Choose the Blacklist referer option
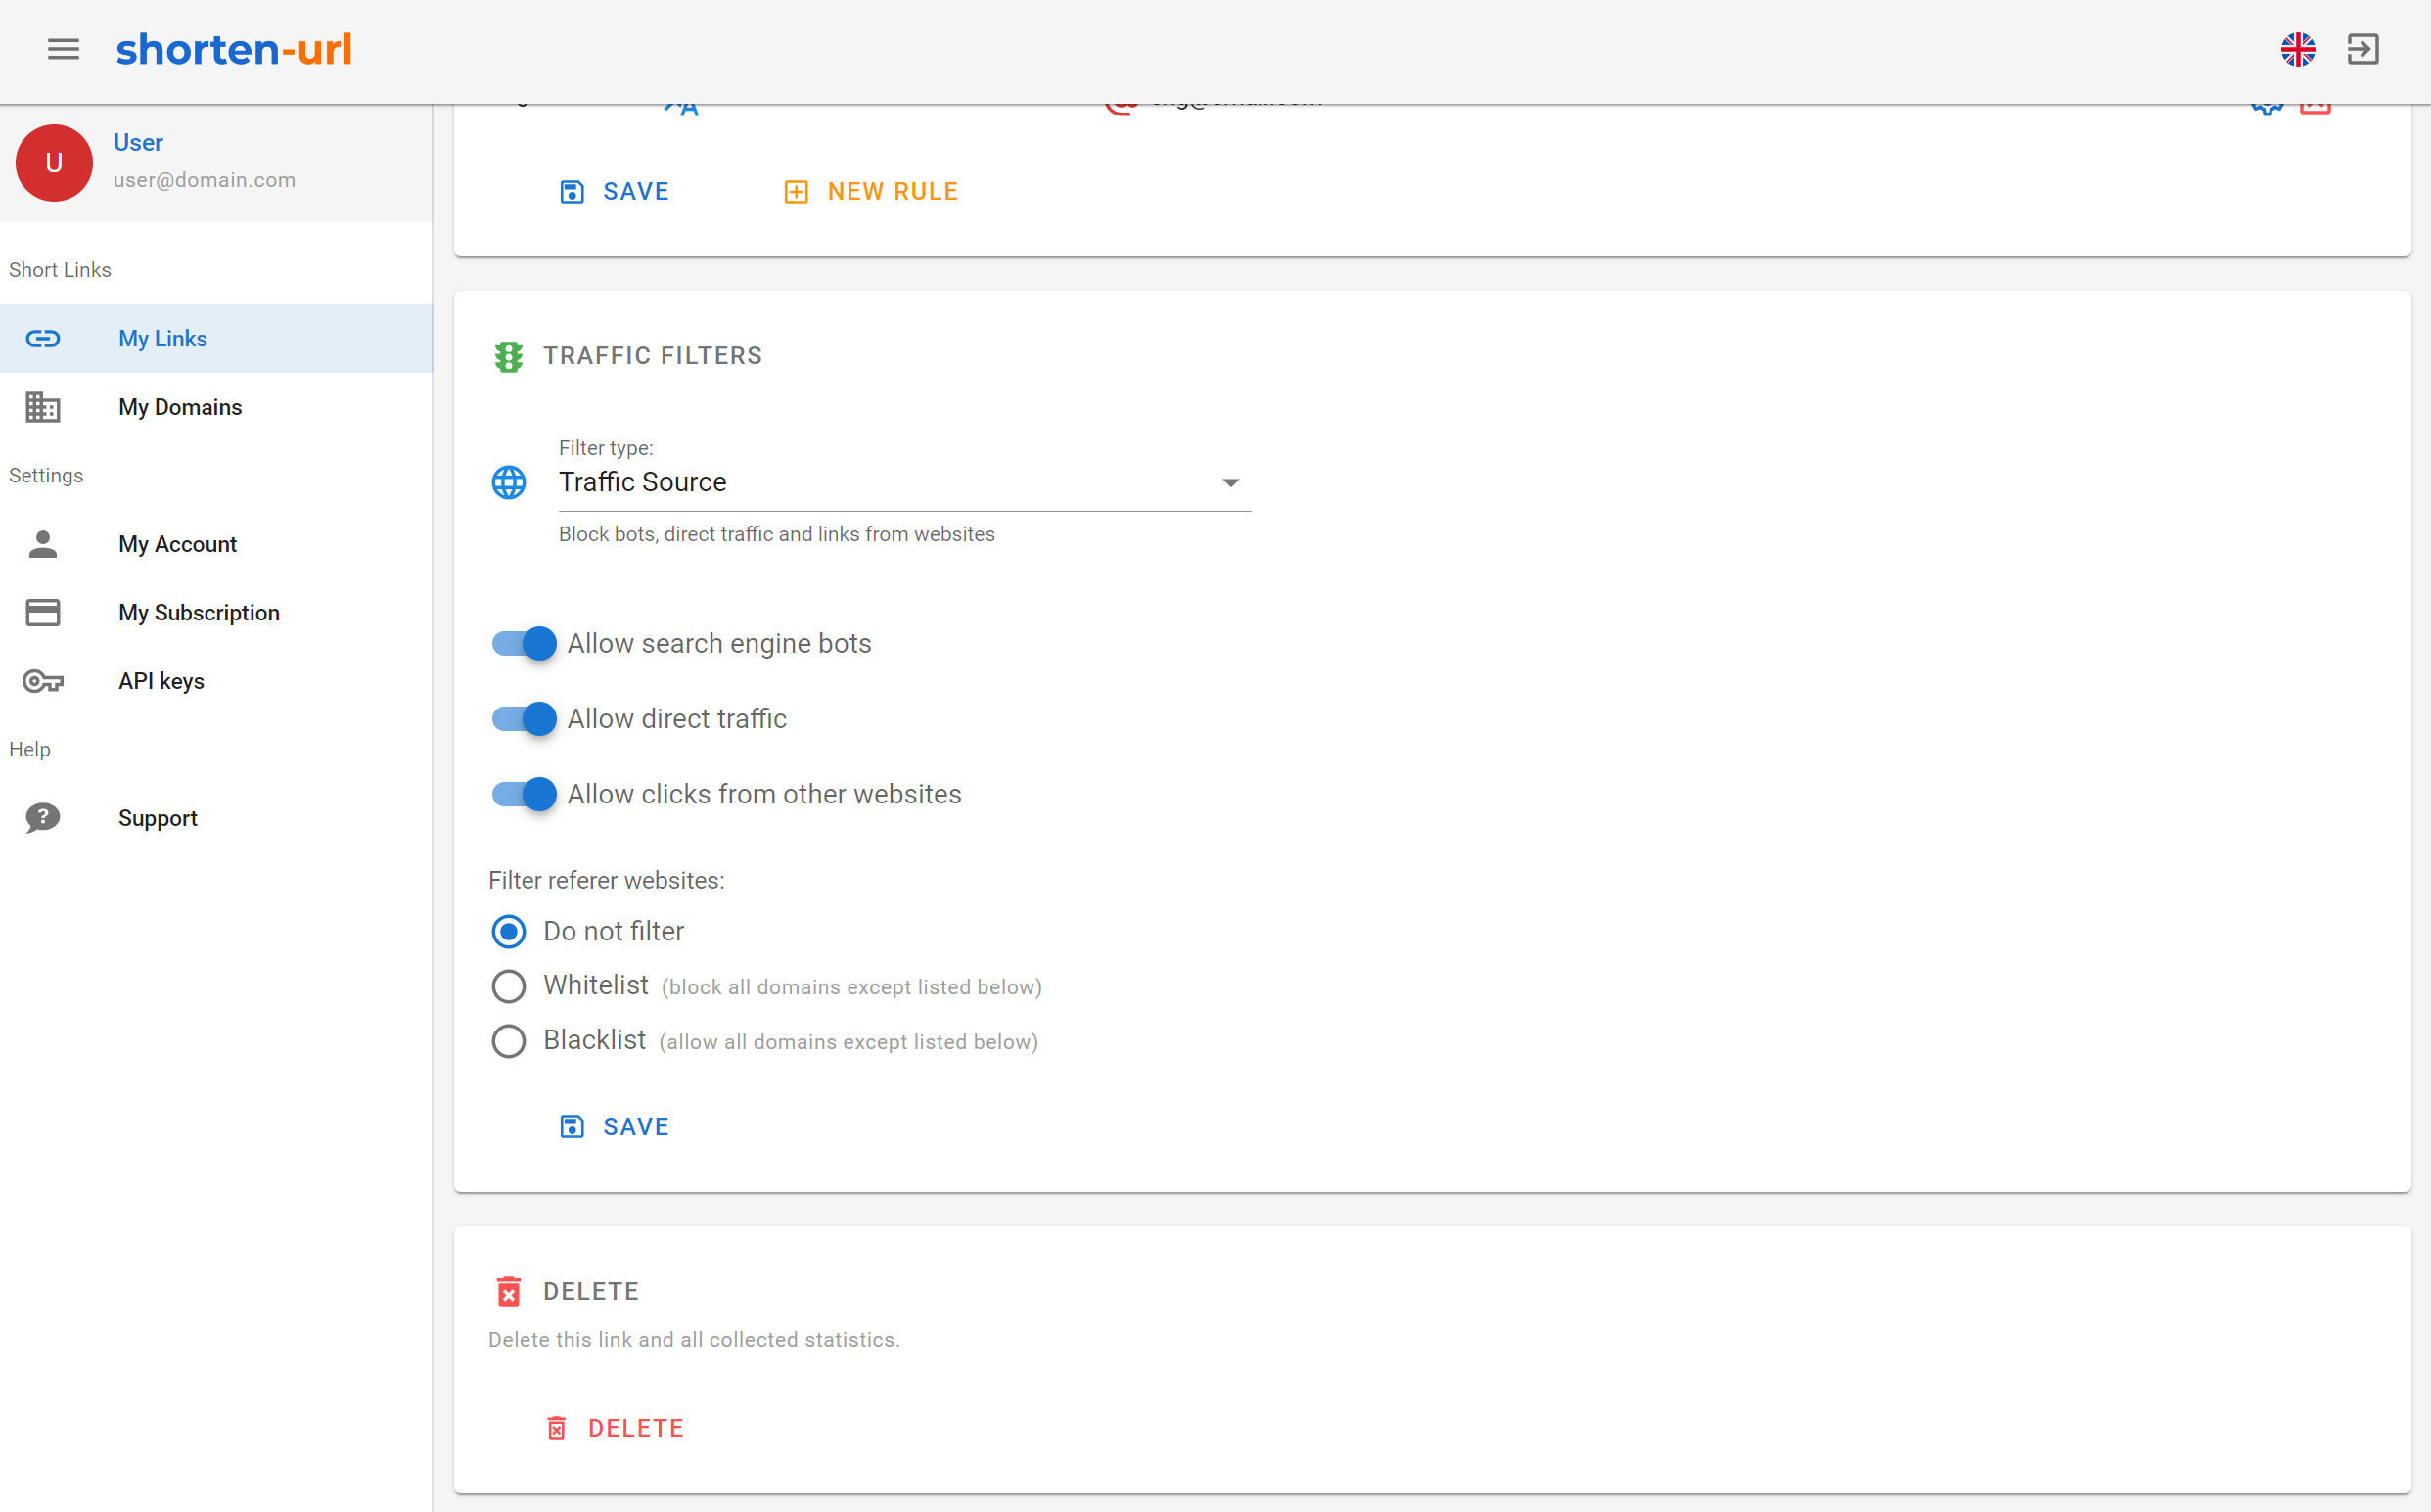This screenshot has height=1512, width=2431. tap(509, 1041)
